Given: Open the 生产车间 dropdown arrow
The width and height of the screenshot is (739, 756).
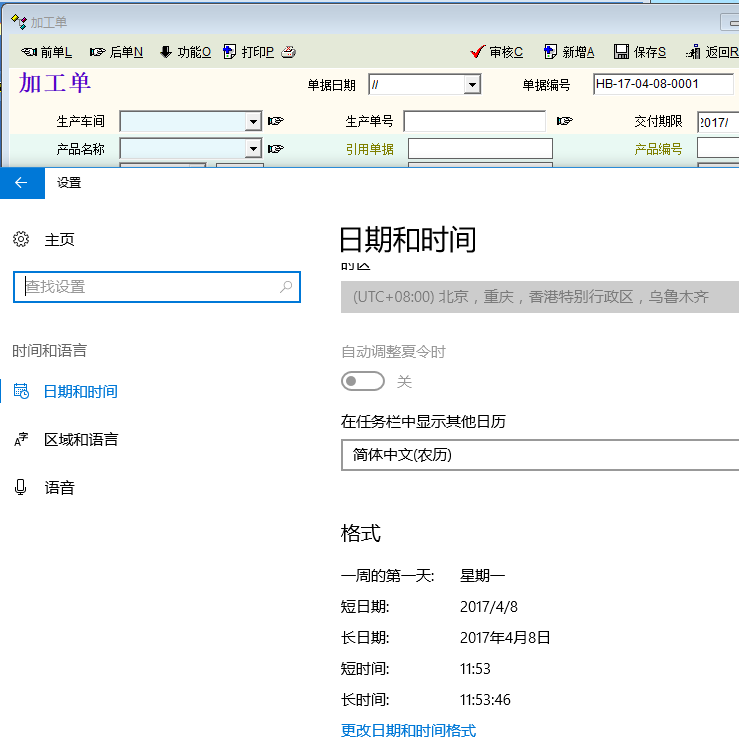Looking at the screenshot, I should 253,122.
